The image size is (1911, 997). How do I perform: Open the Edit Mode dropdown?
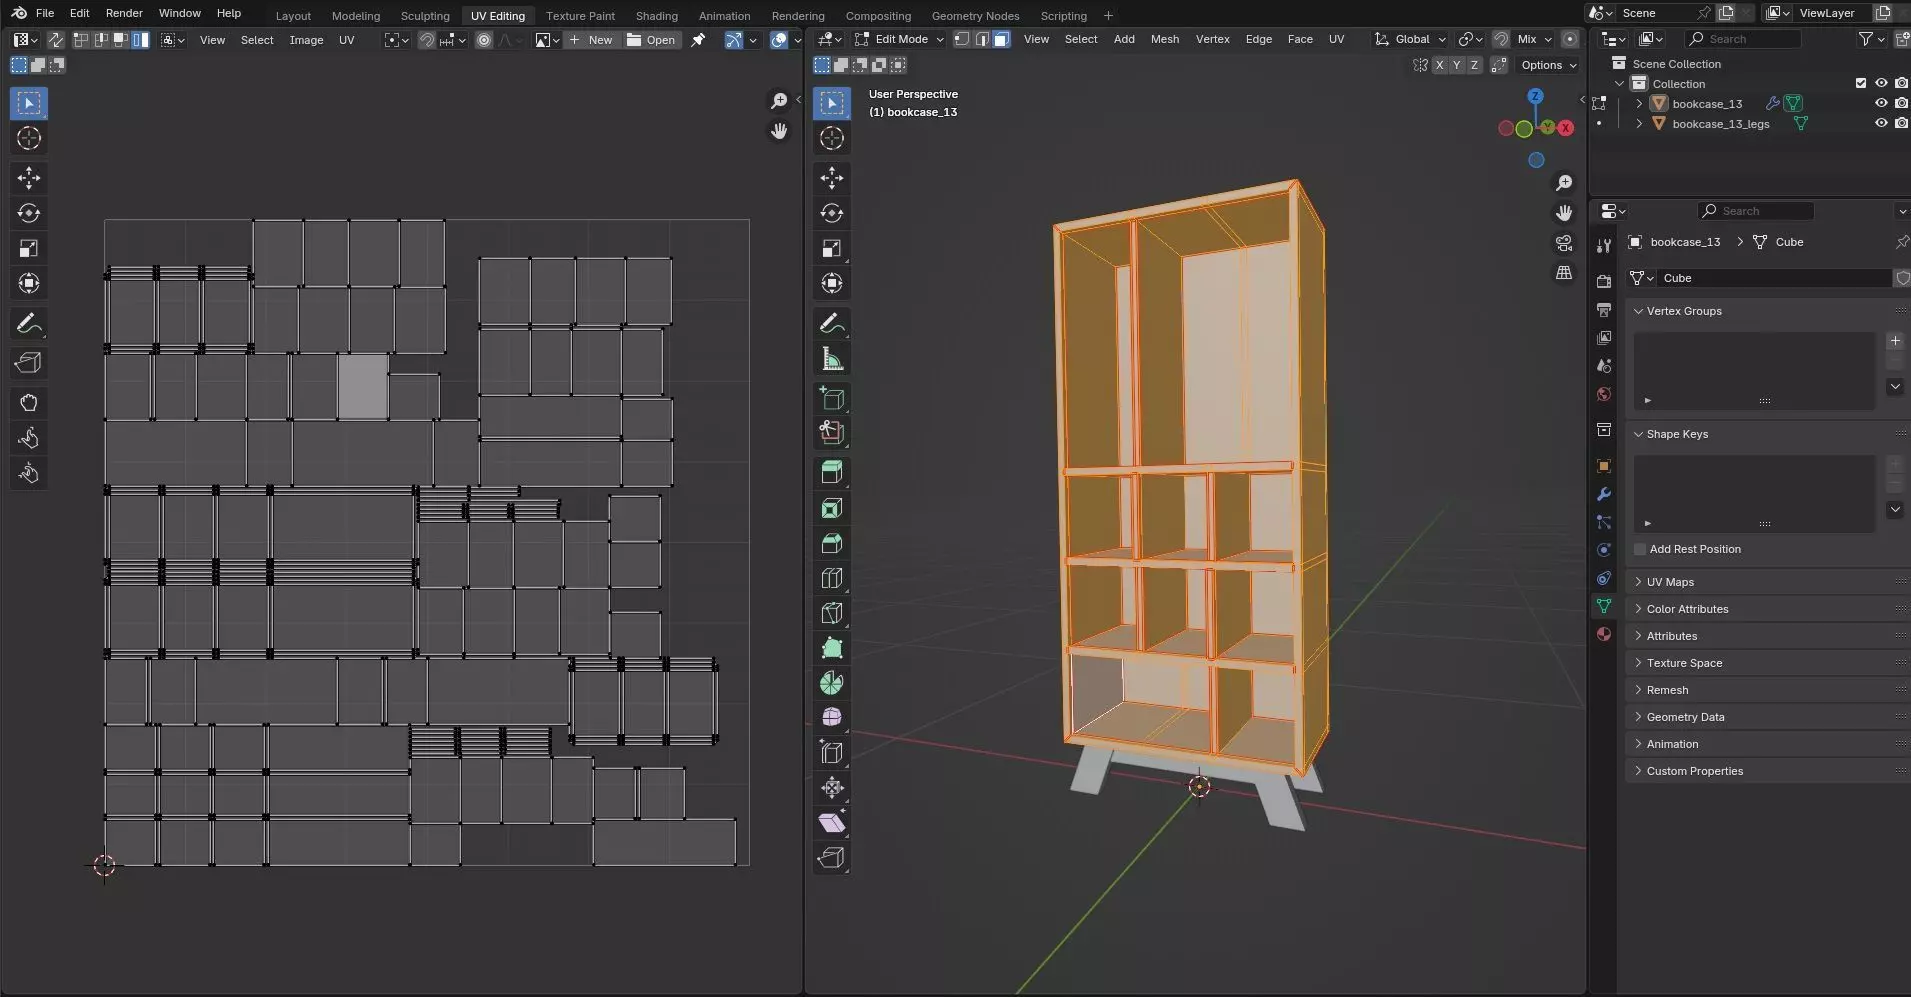pyautogui.click(x=899, y=39)
